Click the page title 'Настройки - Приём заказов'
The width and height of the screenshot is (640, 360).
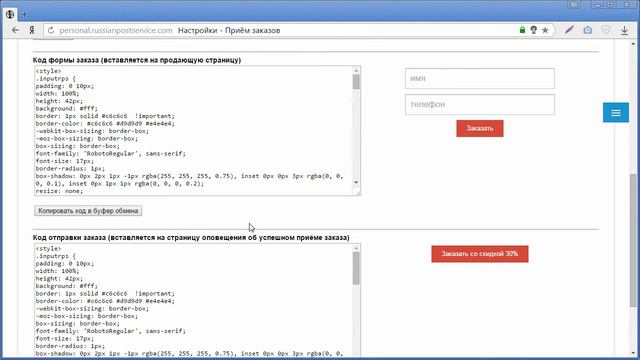pyautogui.click(x=229, y=30)
